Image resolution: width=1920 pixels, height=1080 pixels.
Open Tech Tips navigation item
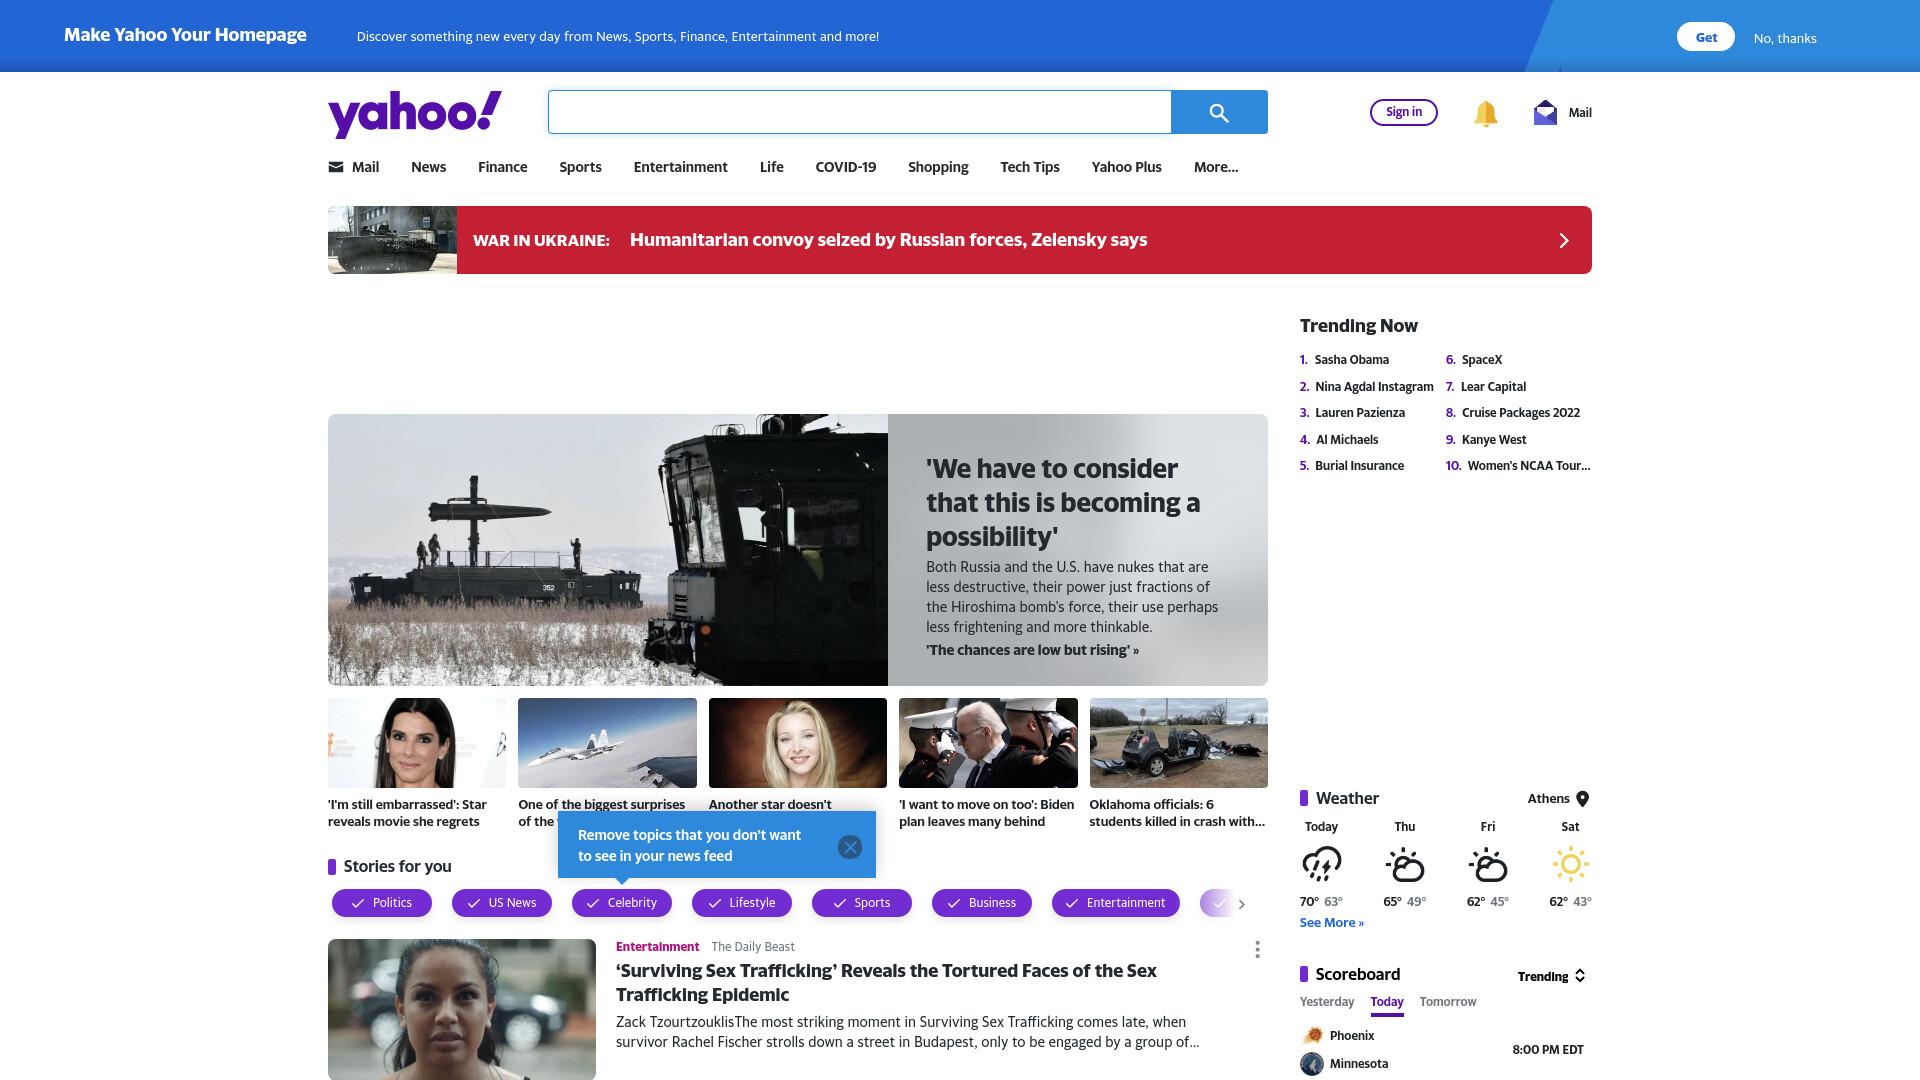click(x=1029, y=167)
